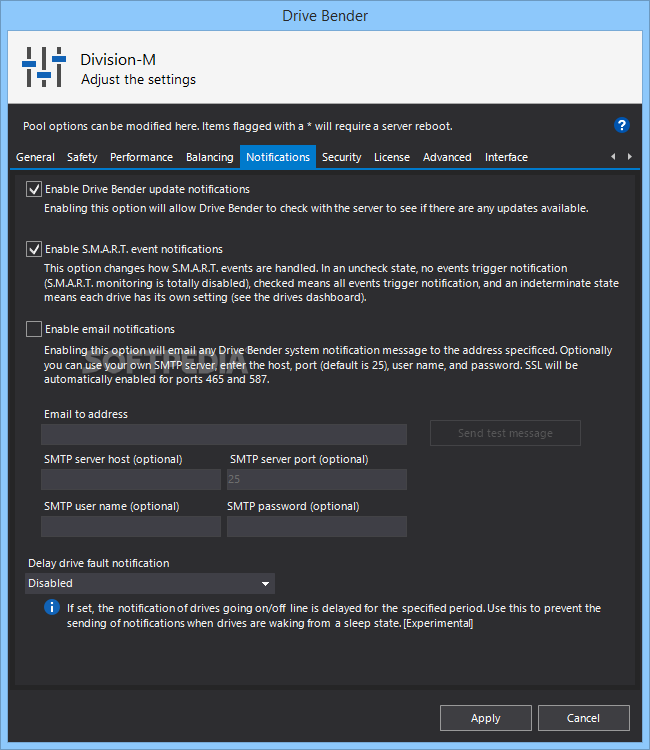
Task: Go to the Security tab
Action: [342, 157]
